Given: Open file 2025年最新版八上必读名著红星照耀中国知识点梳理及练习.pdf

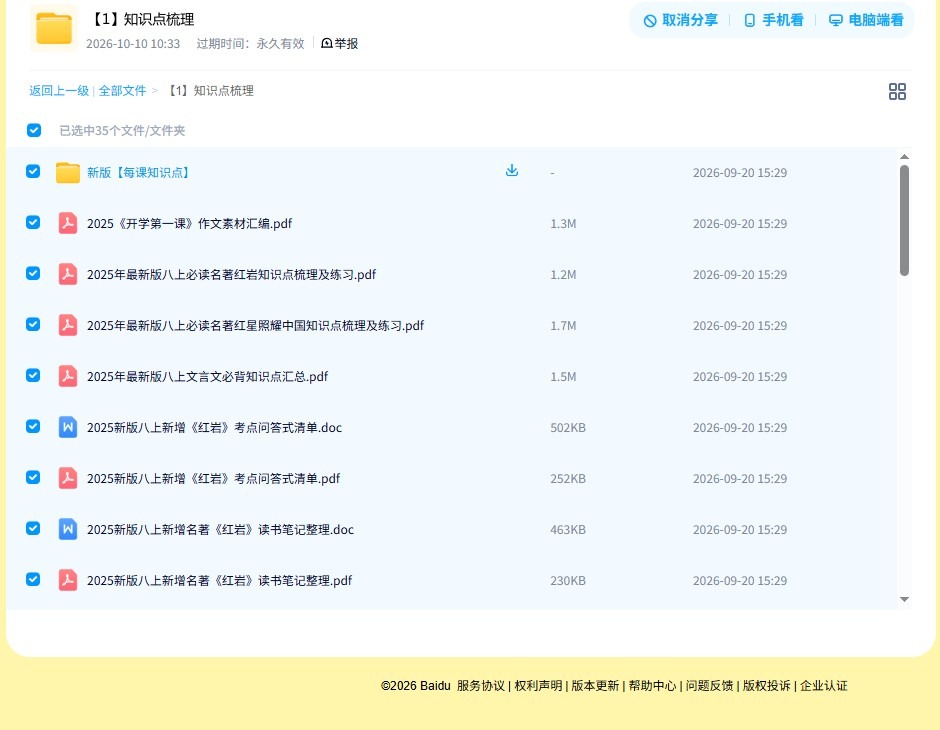Looking at the screenshot, I should 255,325.
